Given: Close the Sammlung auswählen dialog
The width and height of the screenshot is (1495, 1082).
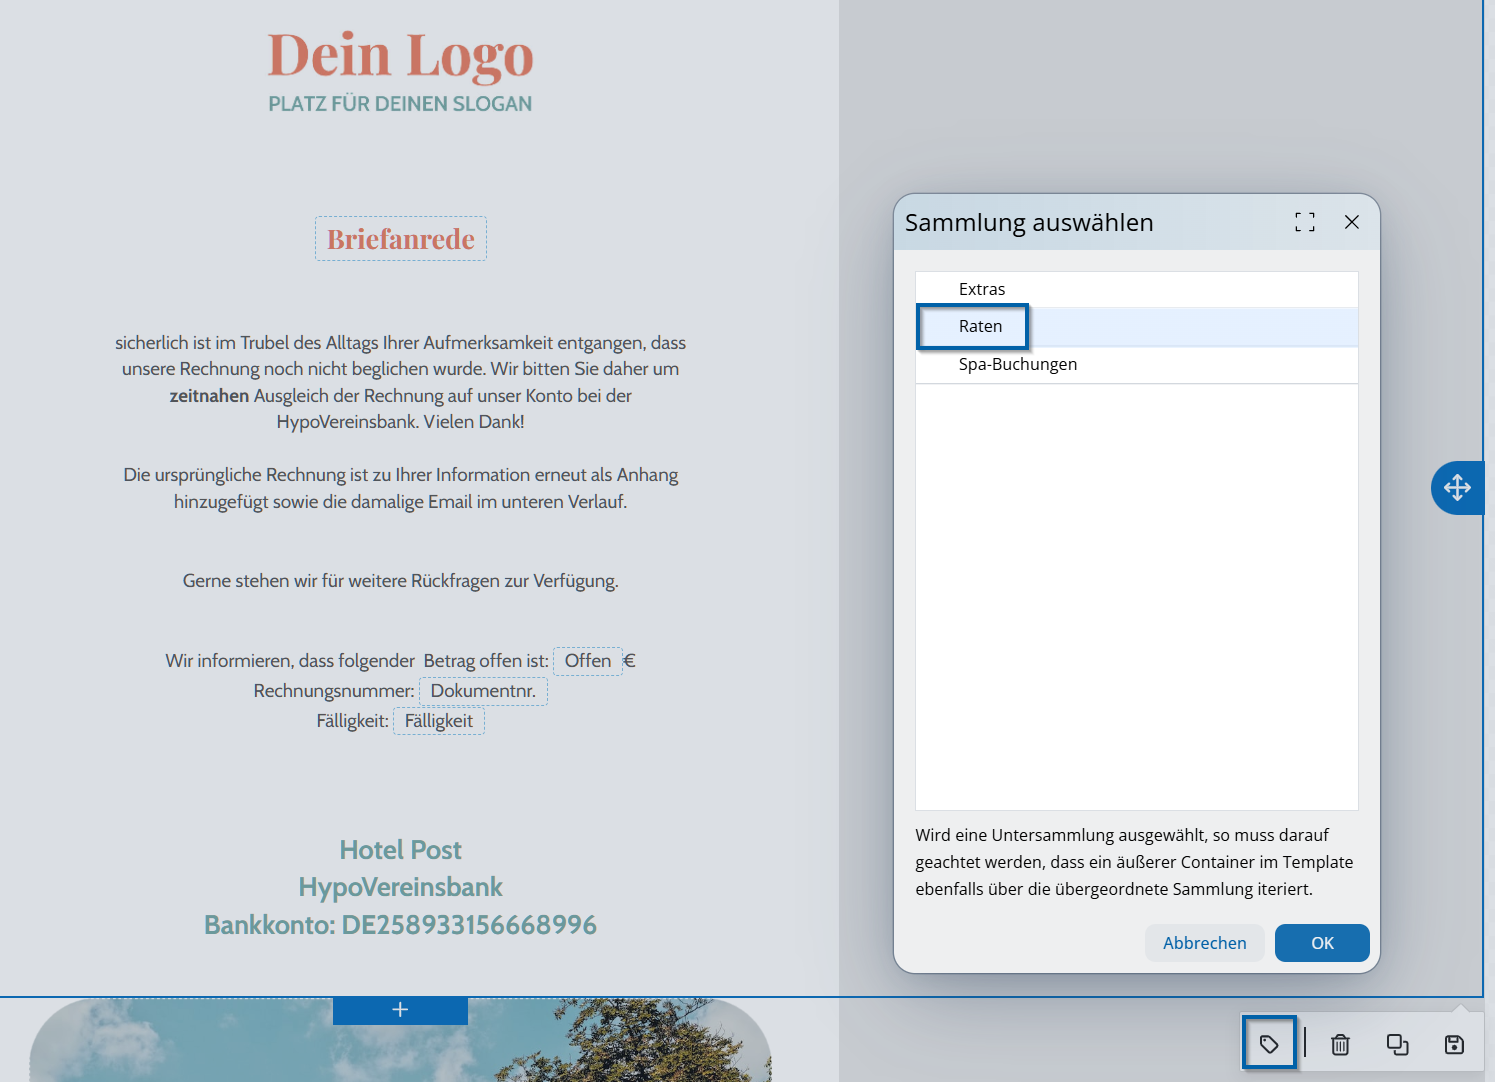Looking at the screenshot, I should (1351, 222).
